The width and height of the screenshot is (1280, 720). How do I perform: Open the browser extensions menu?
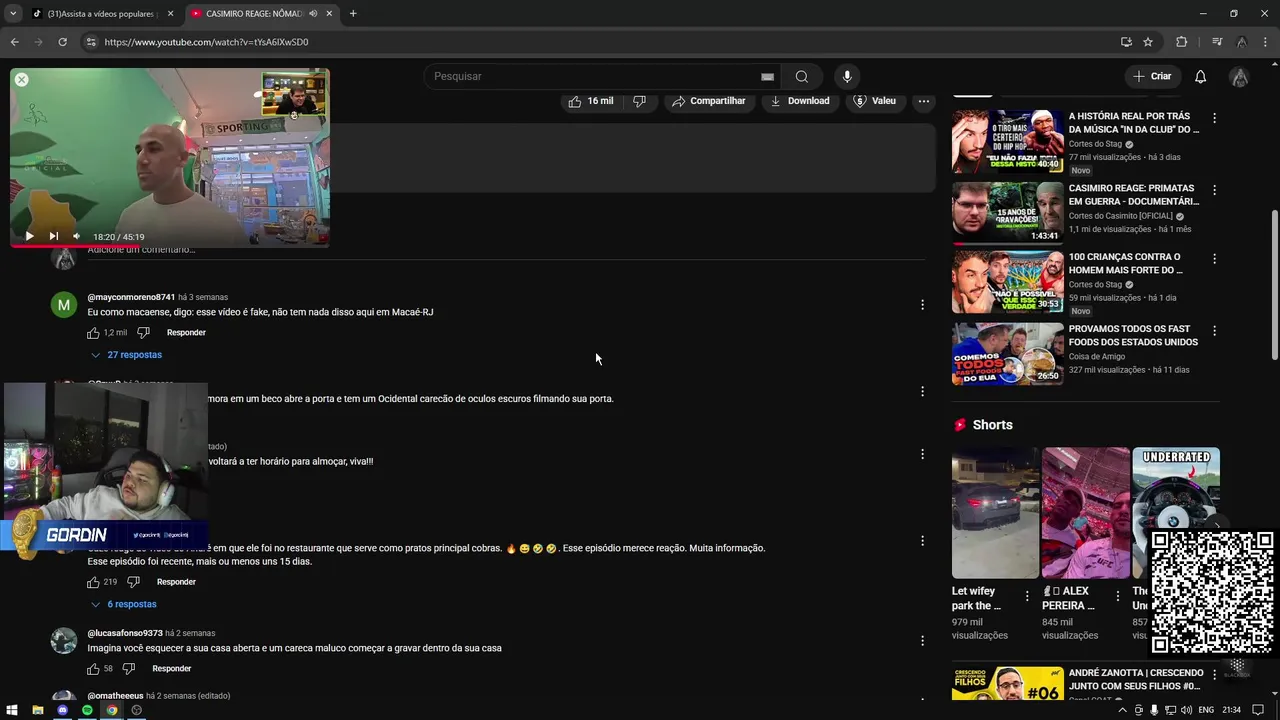[1181, 42]
